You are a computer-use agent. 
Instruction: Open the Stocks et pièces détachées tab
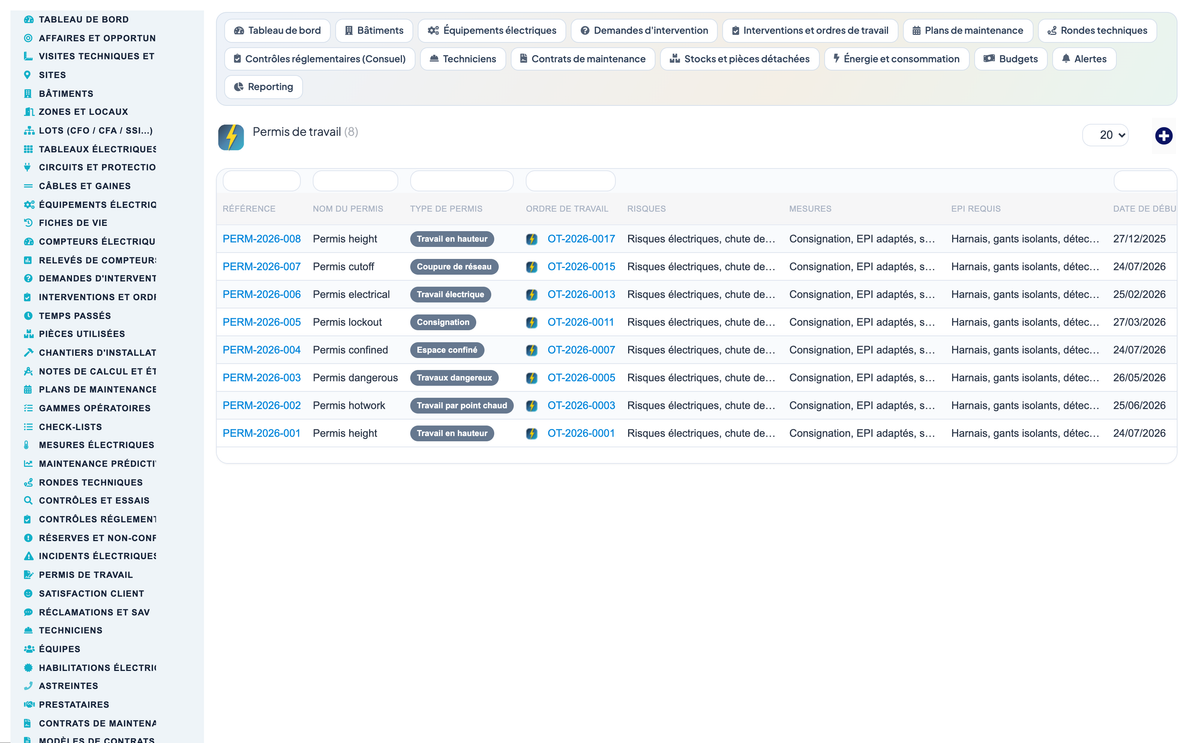[x=740, y=59]
